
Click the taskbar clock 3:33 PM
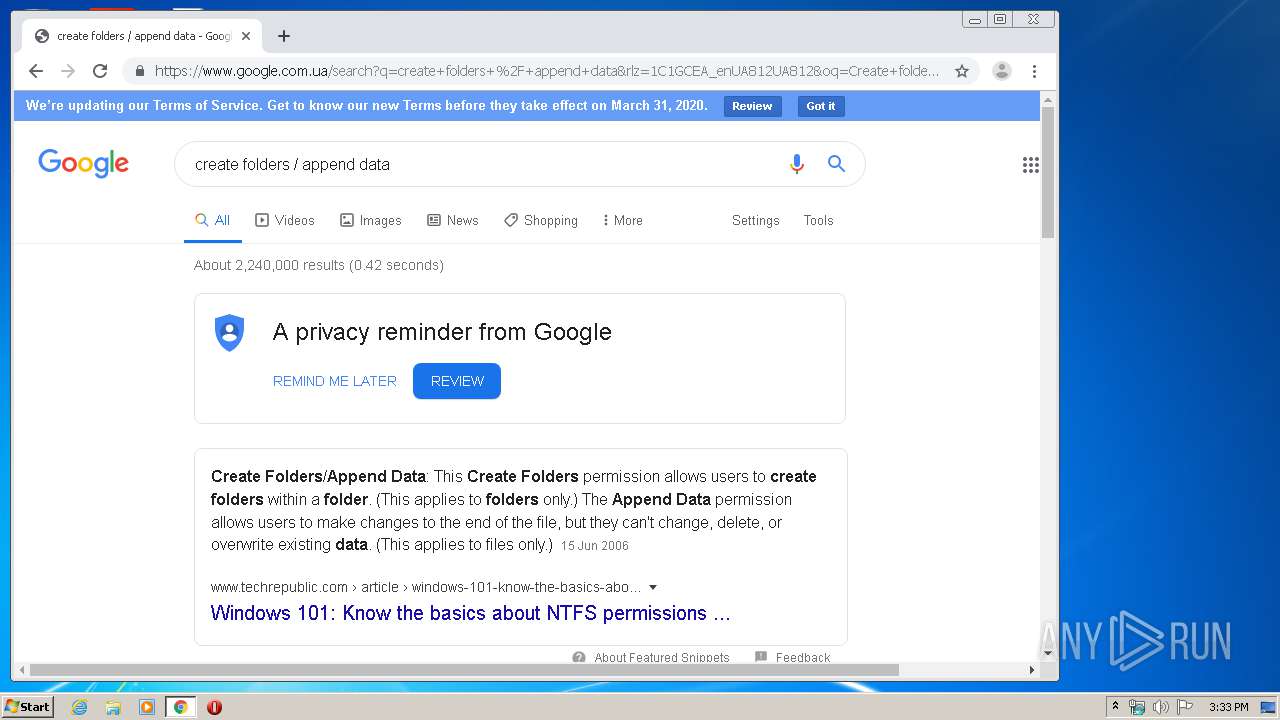tap(1228, 707)
